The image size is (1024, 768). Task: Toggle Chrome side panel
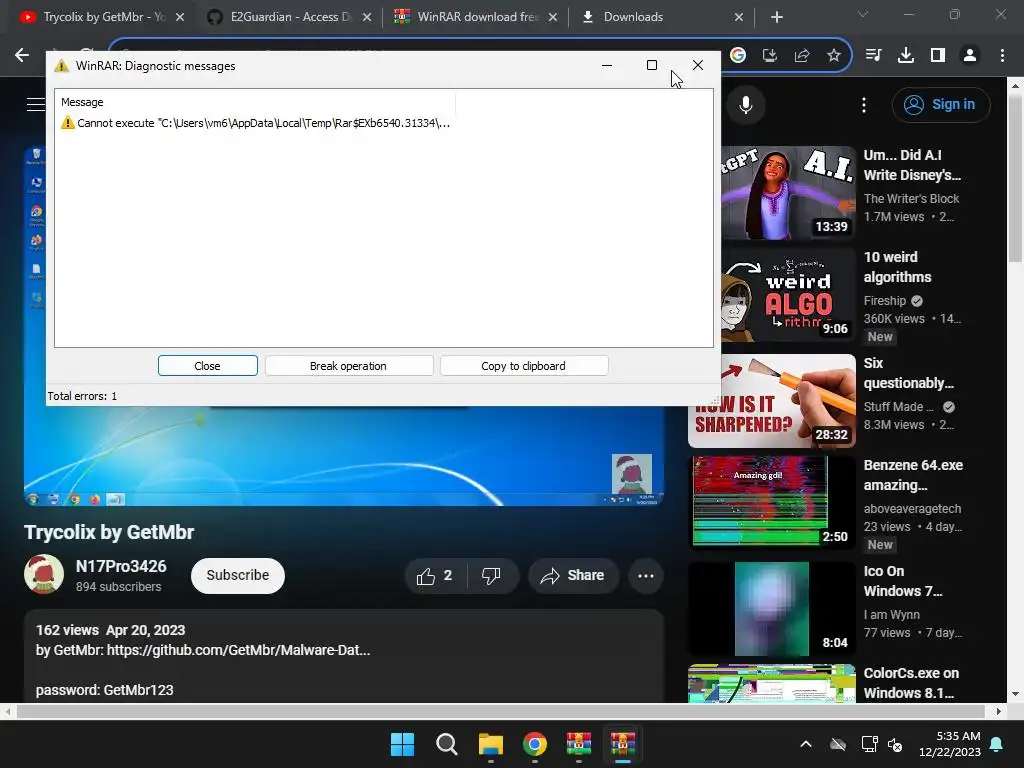coord(938,56)
